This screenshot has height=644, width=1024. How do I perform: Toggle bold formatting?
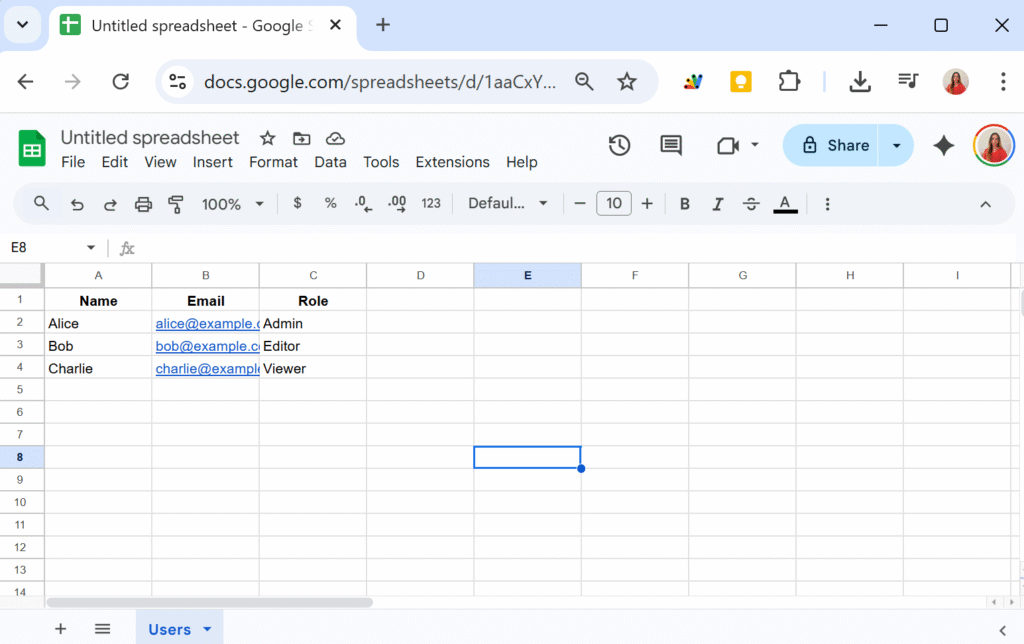(685, 204)
